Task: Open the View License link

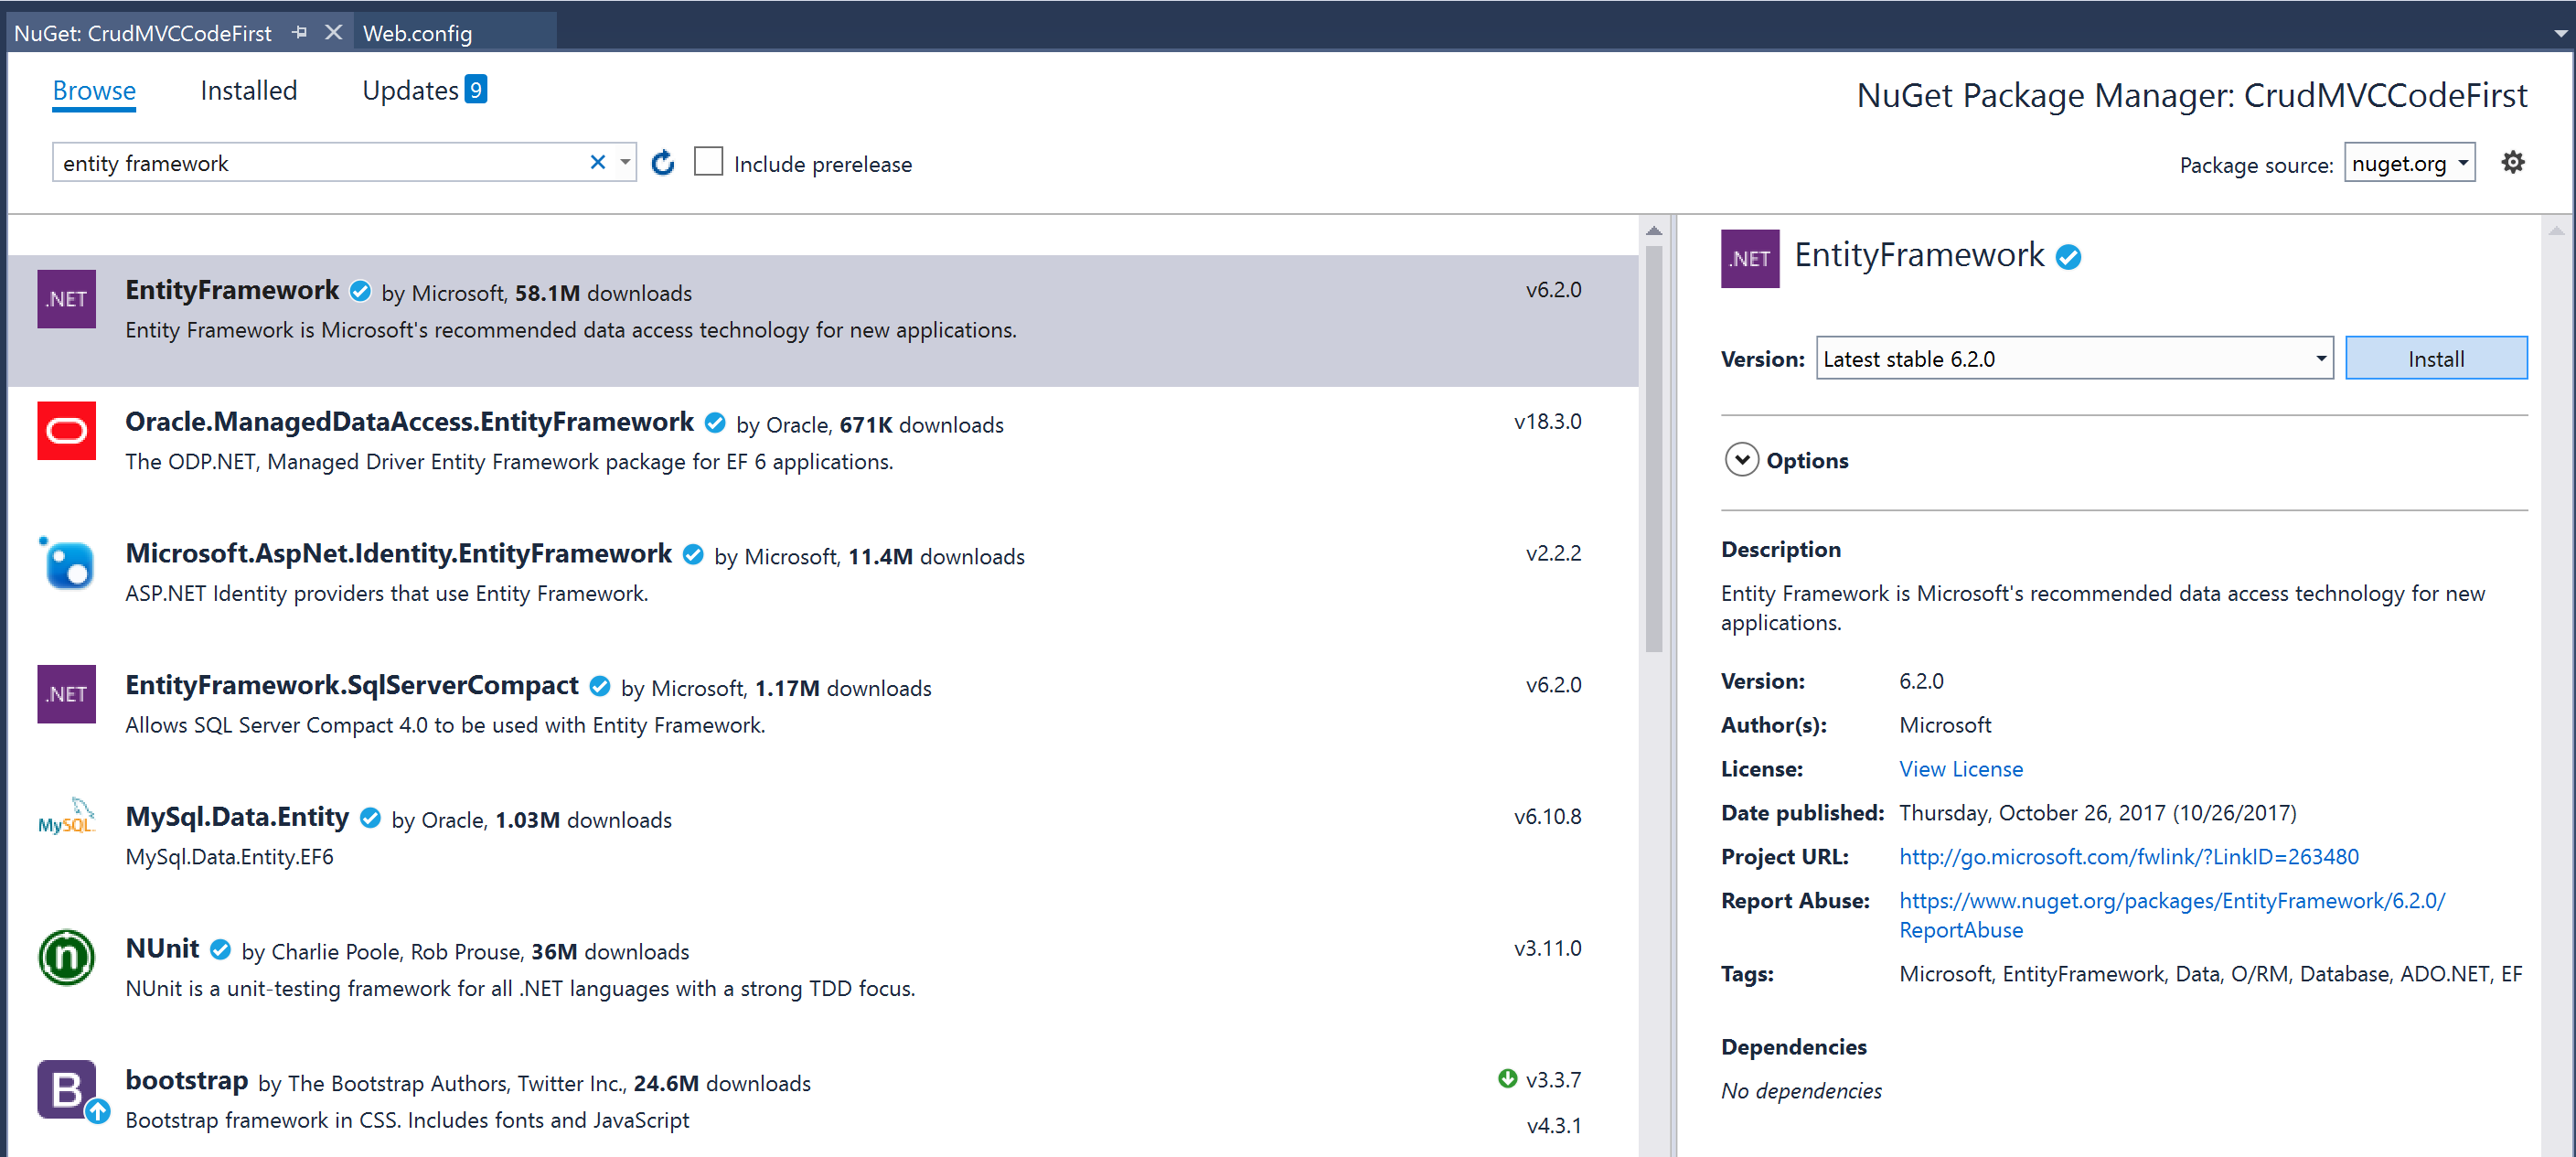Action: point(1960,769)
